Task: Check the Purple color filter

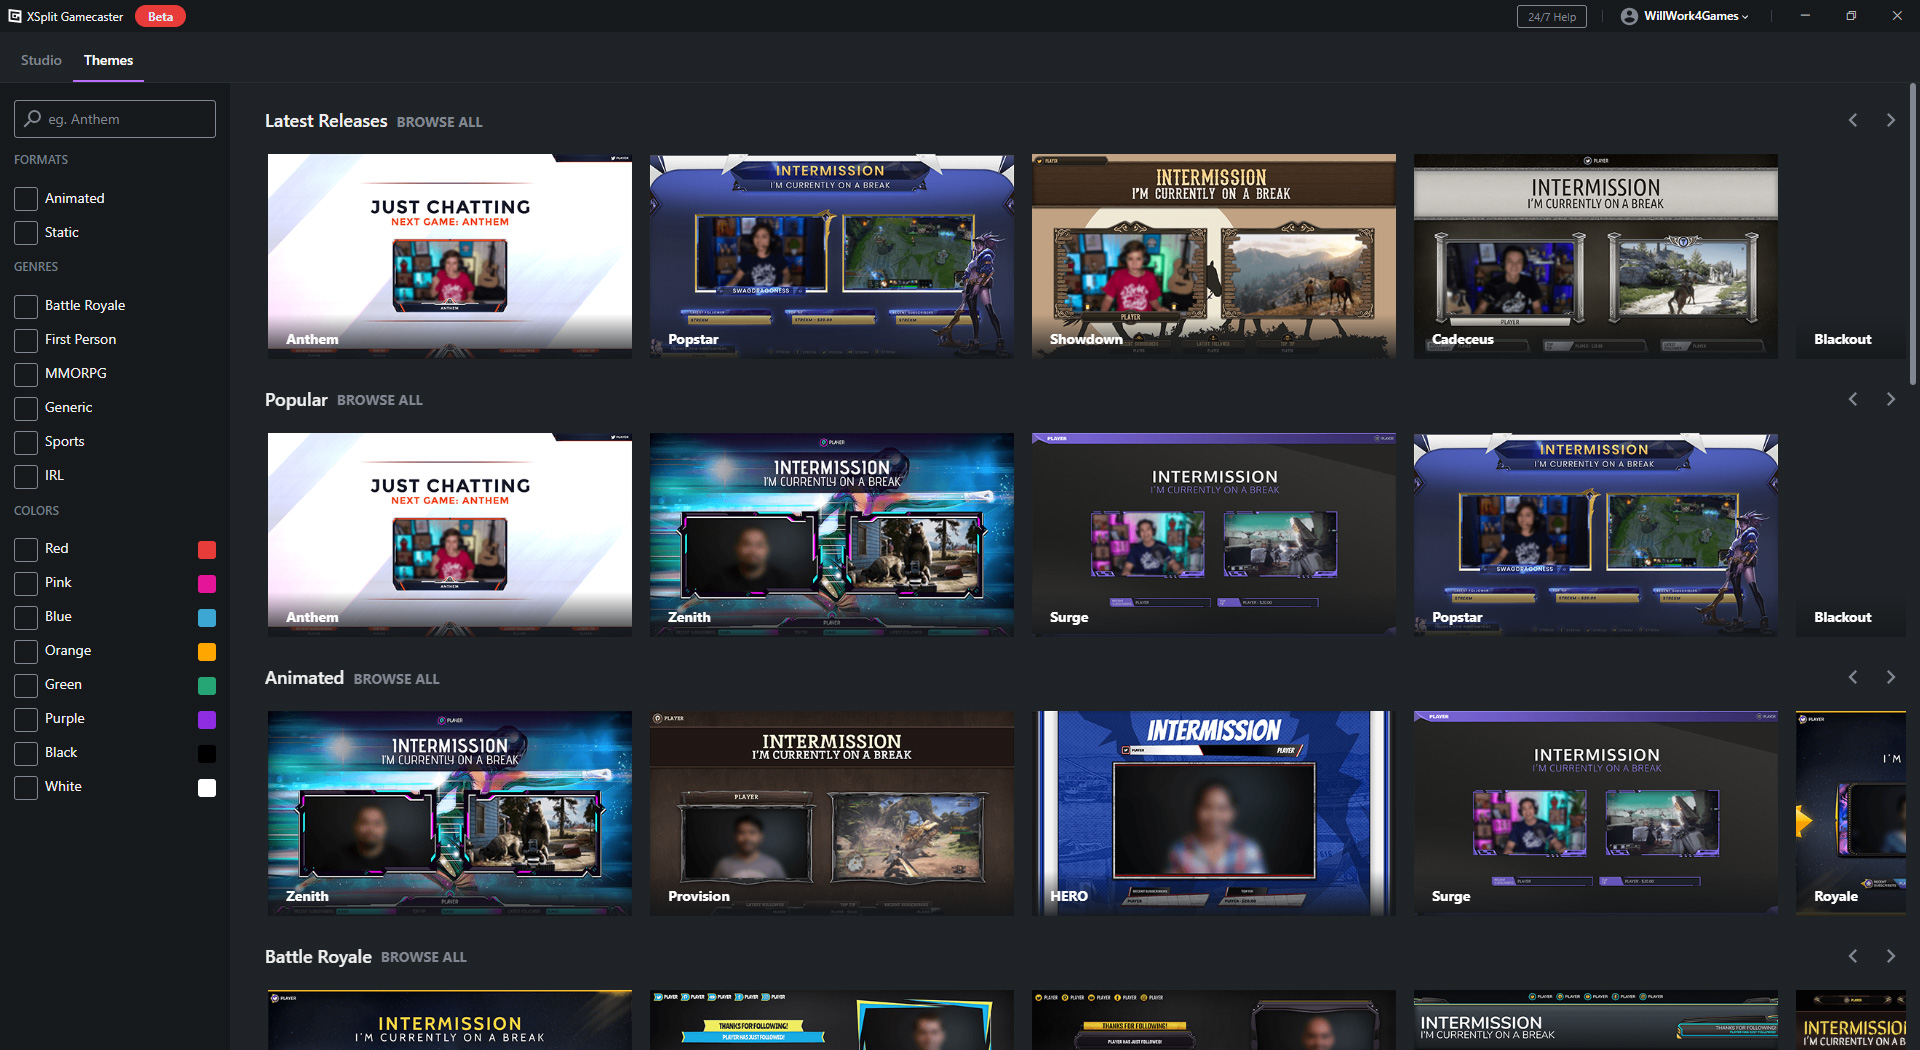Action: pos(26,719)
